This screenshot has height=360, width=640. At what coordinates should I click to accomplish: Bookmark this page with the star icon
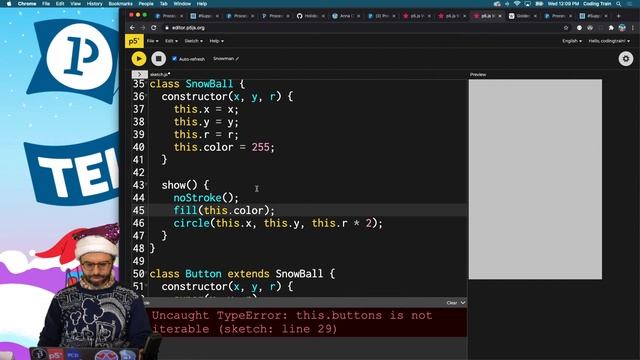(x=566, y=28)
